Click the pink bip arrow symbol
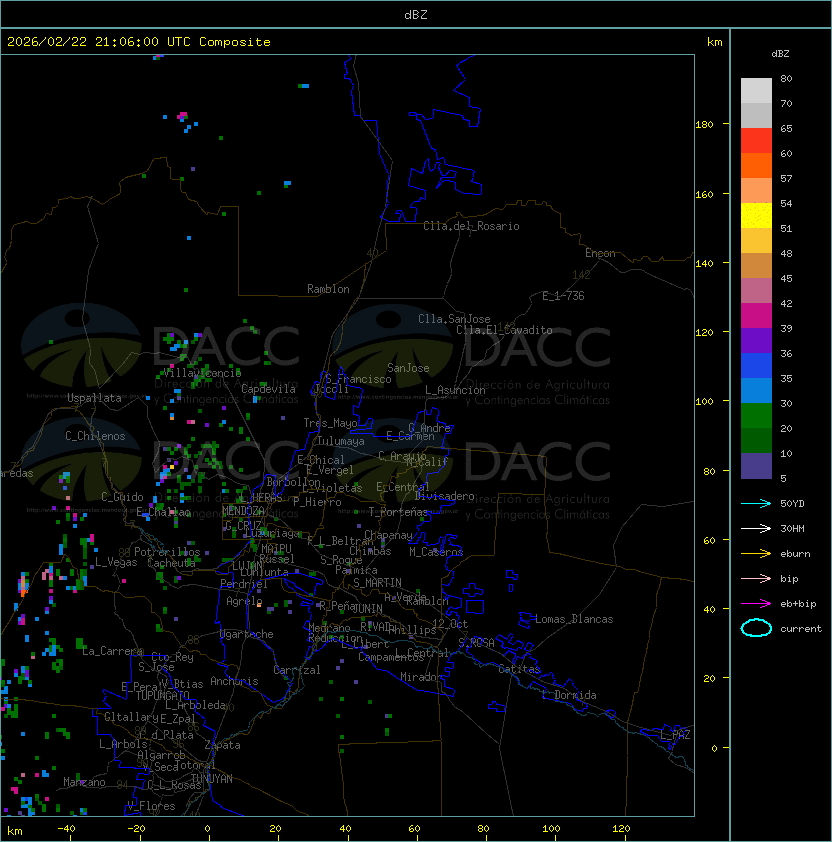832x842 pixels. coord(756,578)
